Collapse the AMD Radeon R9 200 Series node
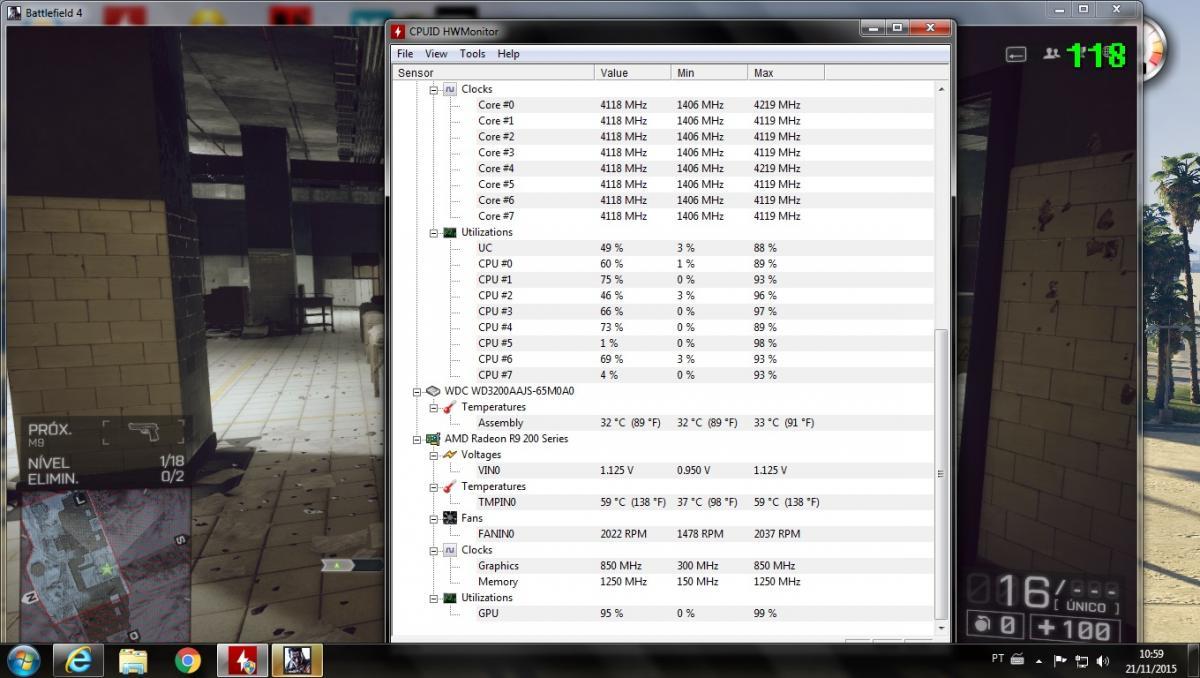The width and height of the screenshot is (1200, 678). (418, 439)
